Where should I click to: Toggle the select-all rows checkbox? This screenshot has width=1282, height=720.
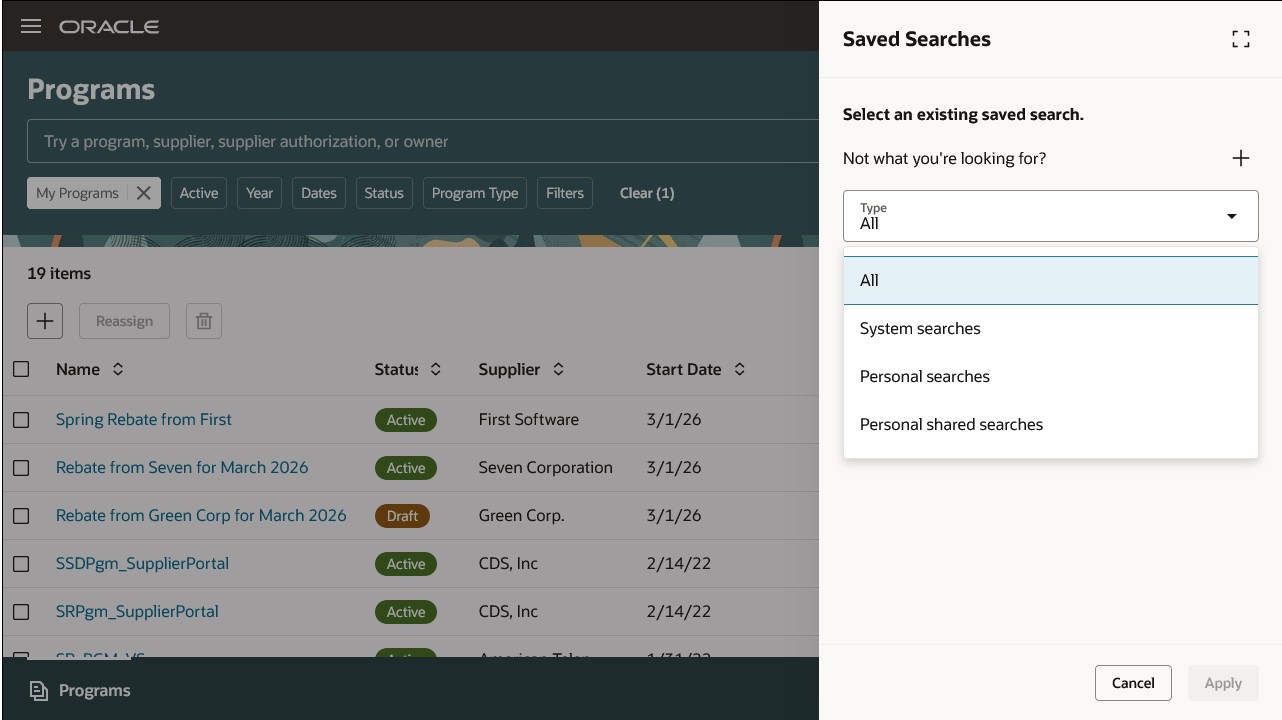21,370
